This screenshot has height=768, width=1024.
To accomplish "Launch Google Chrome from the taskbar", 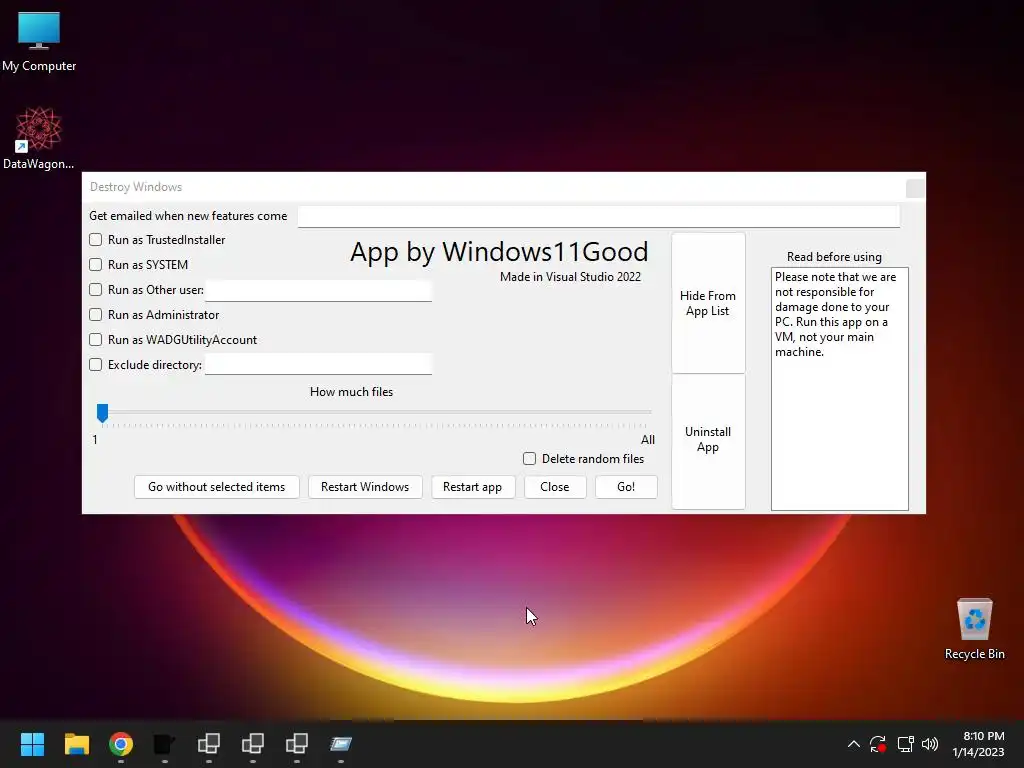I will pos(121,744).
